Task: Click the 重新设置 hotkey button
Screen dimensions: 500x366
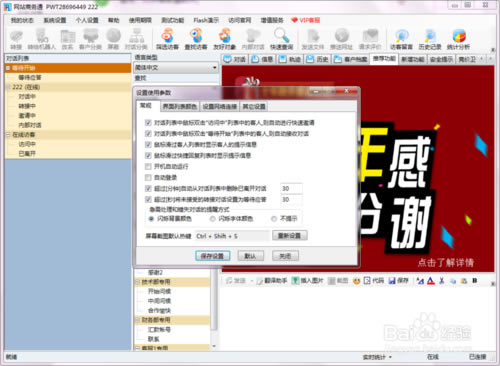Action: tap(290, 236)
